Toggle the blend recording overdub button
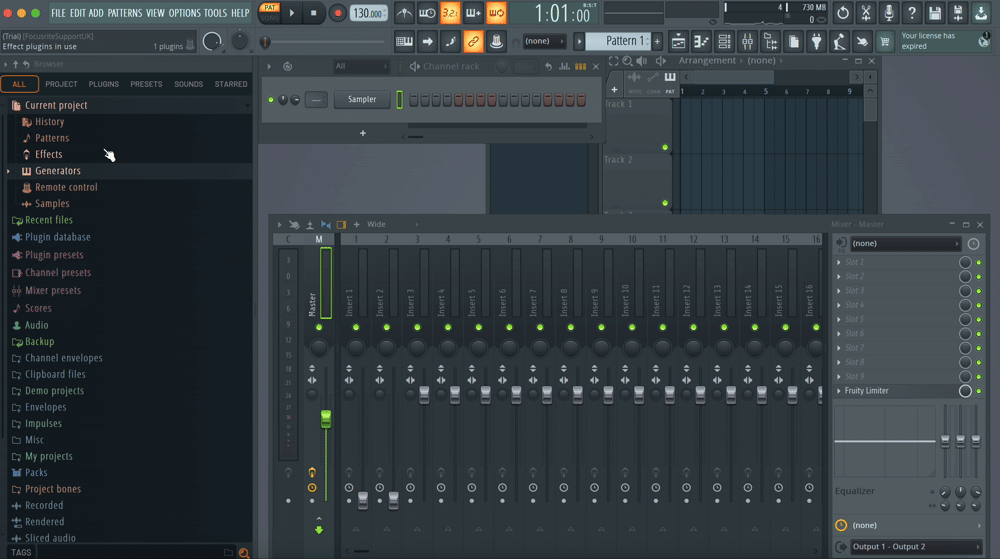 [x=473, y=13]
